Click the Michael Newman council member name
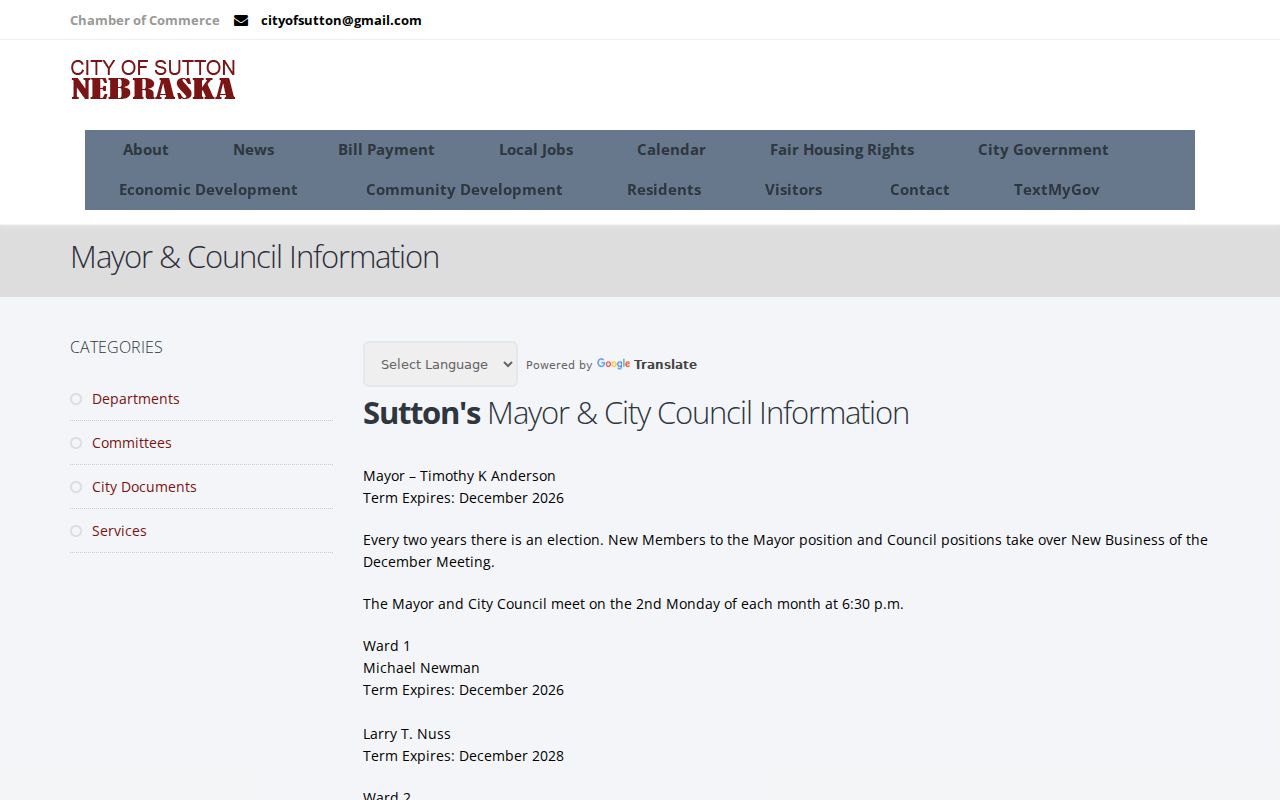Screen dimensions: 1280x800 click(421, 668)
